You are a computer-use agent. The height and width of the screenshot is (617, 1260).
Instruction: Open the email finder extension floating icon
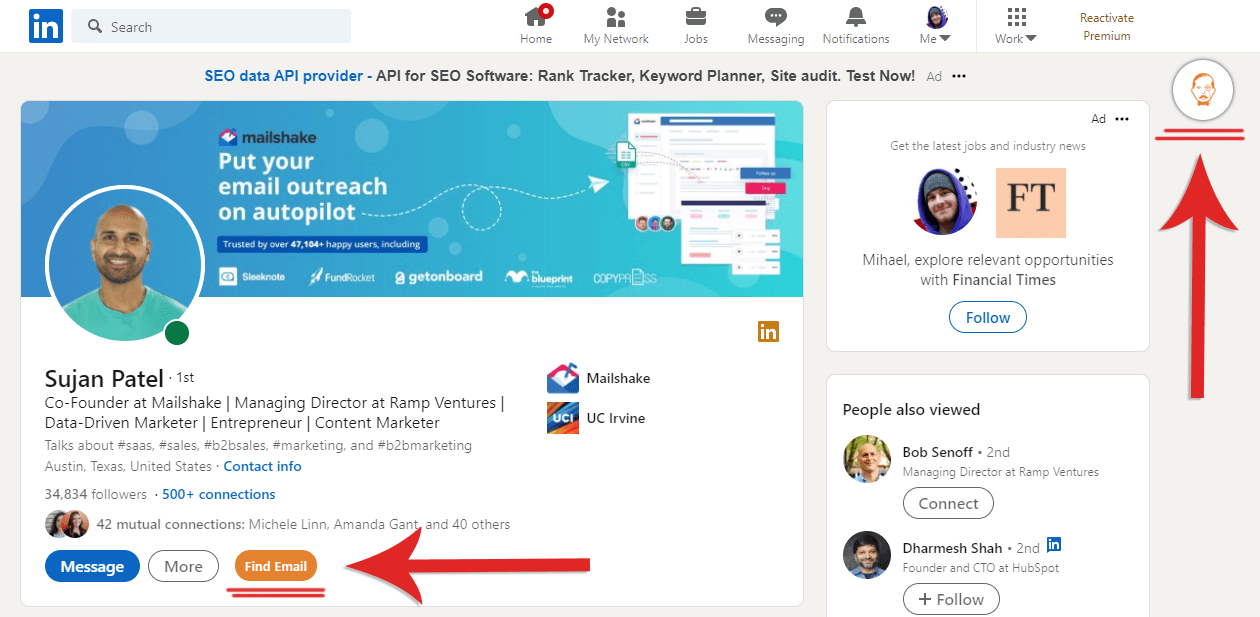(x=1203, y=91)
